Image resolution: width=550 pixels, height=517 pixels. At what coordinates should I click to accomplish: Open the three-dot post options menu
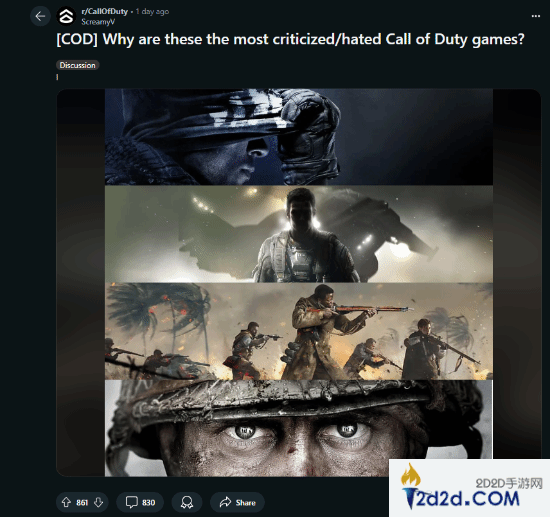(536, 16)
